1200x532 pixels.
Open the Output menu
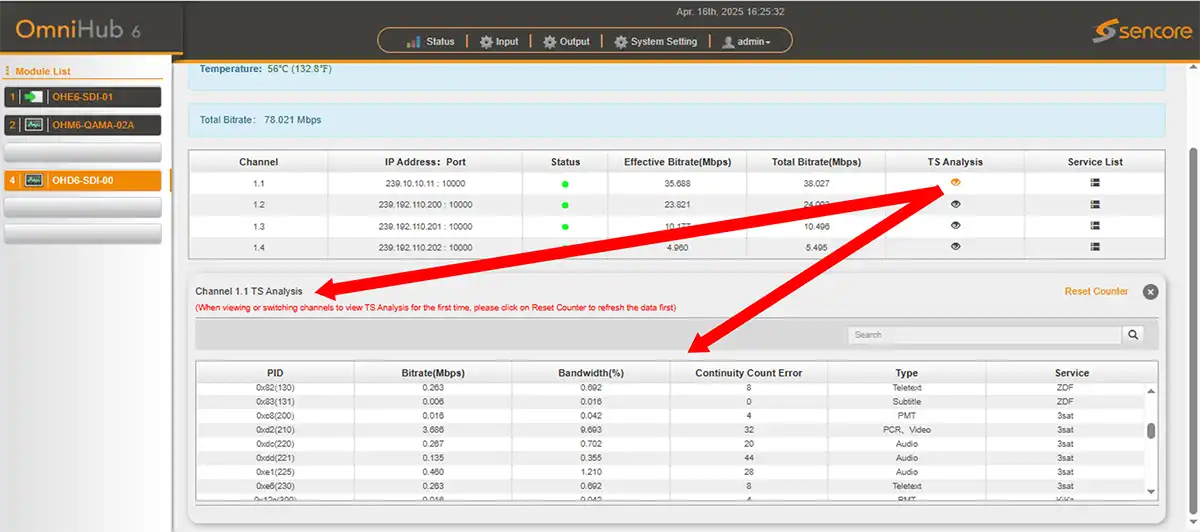coord(566,42)
